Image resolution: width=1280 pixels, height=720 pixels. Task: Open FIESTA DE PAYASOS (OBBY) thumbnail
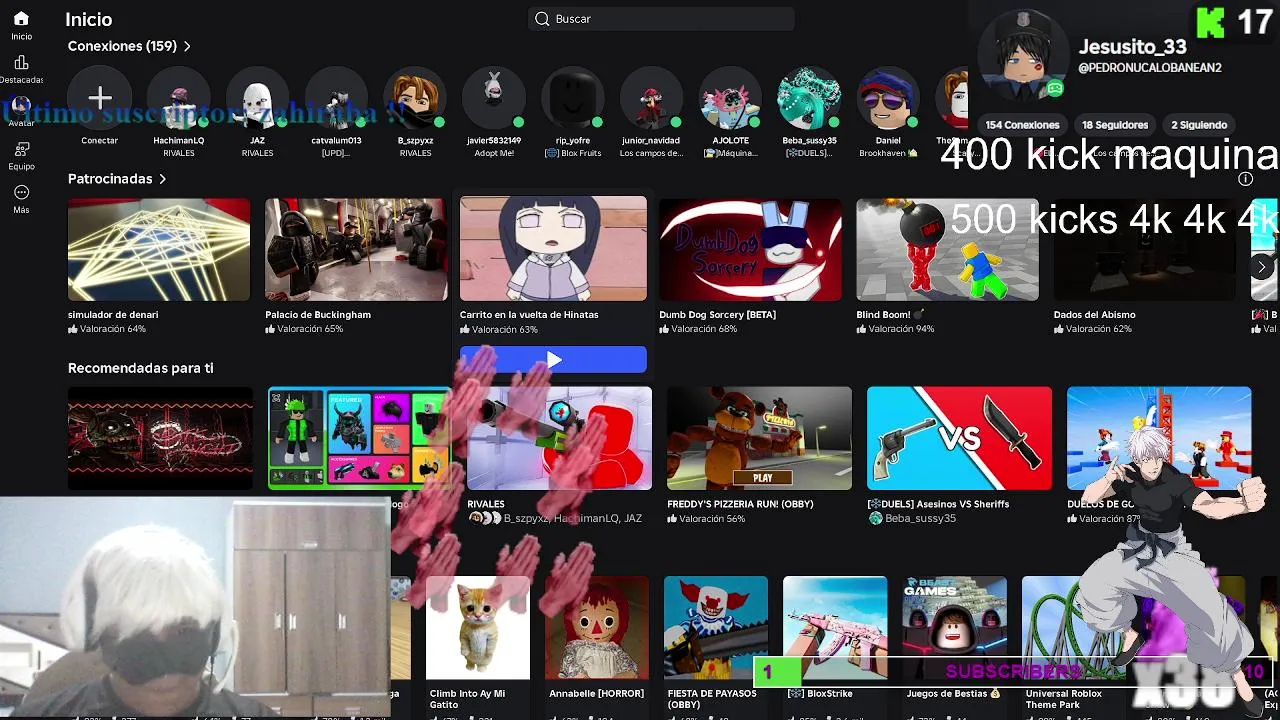coord(716,628)
